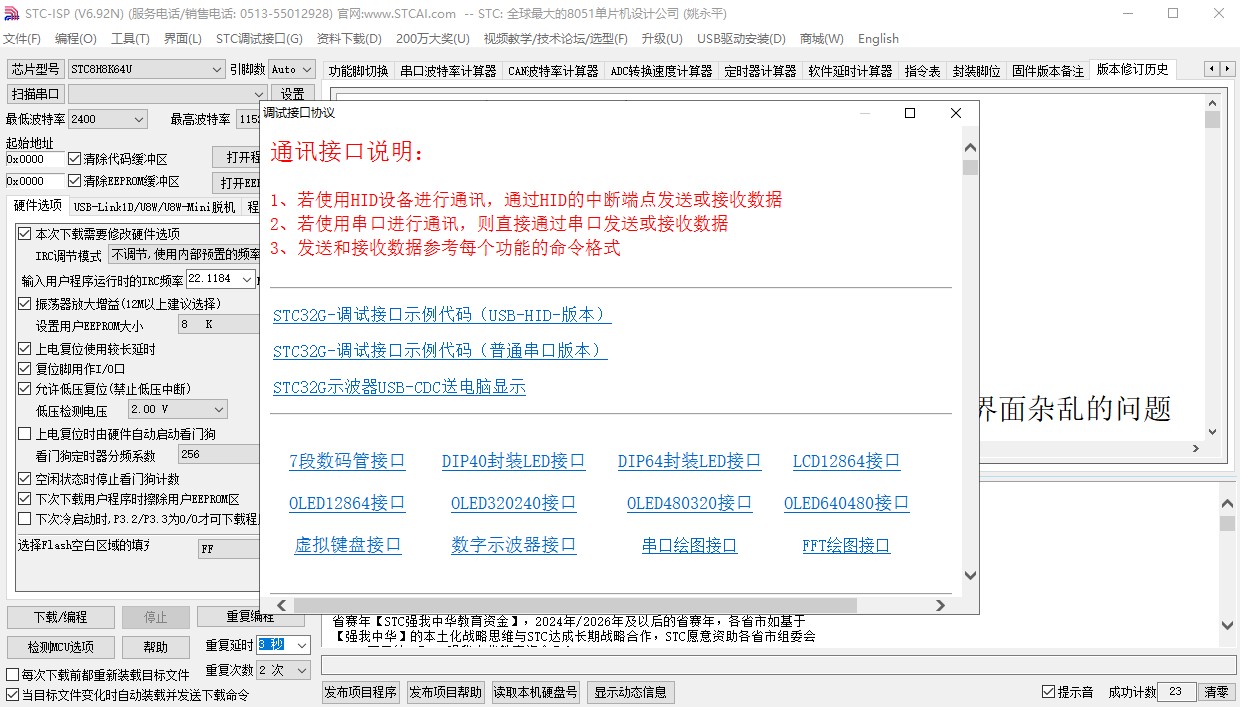This screenshot has width=1240, height=707.
Task: Click 帮助 button
Action: (156, 647)
